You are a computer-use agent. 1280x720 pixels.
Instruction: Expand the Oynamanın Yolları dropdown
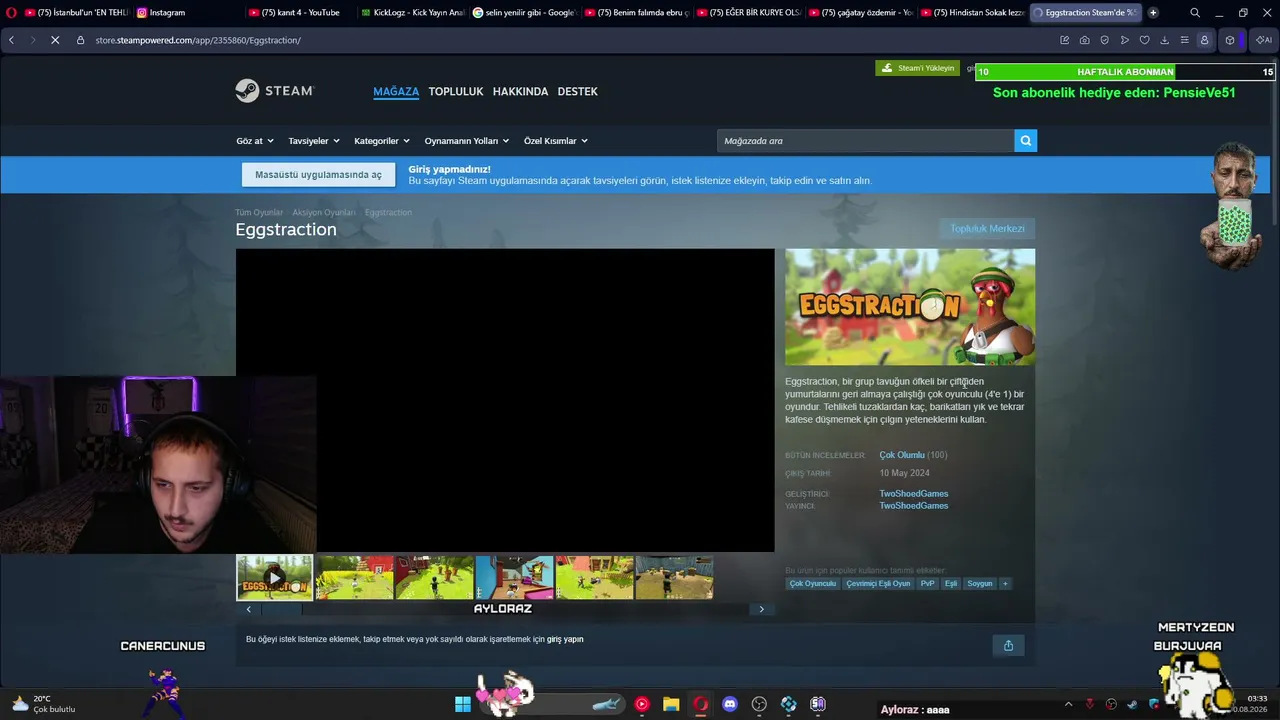(x=467, y=141)
